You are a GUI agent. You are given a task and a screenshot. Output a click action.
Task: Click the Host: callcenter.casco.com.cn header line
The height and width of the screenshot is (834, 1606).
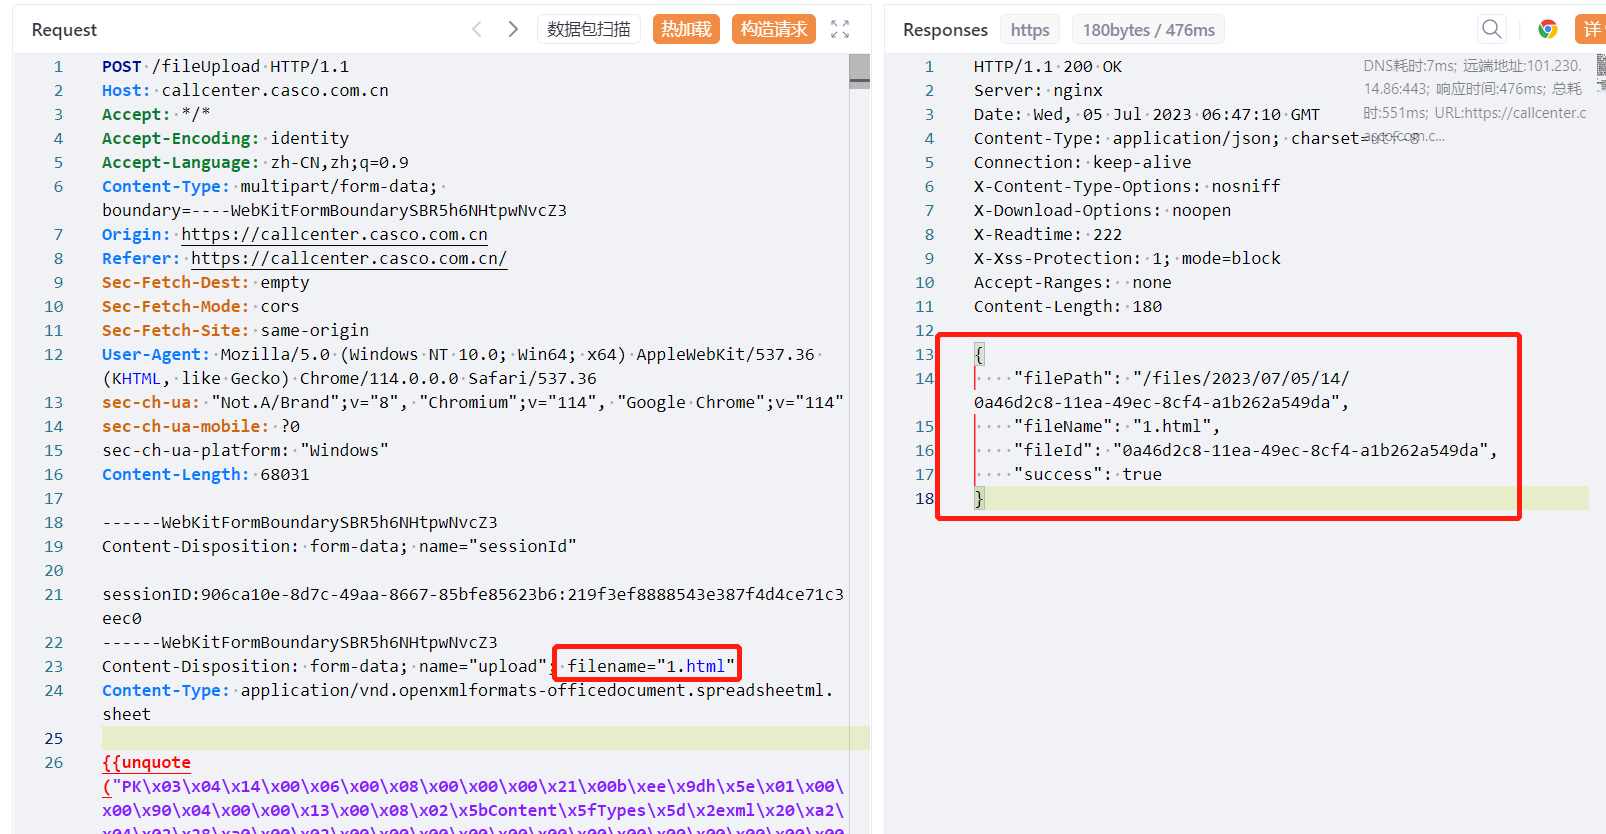tap(245, 90)
